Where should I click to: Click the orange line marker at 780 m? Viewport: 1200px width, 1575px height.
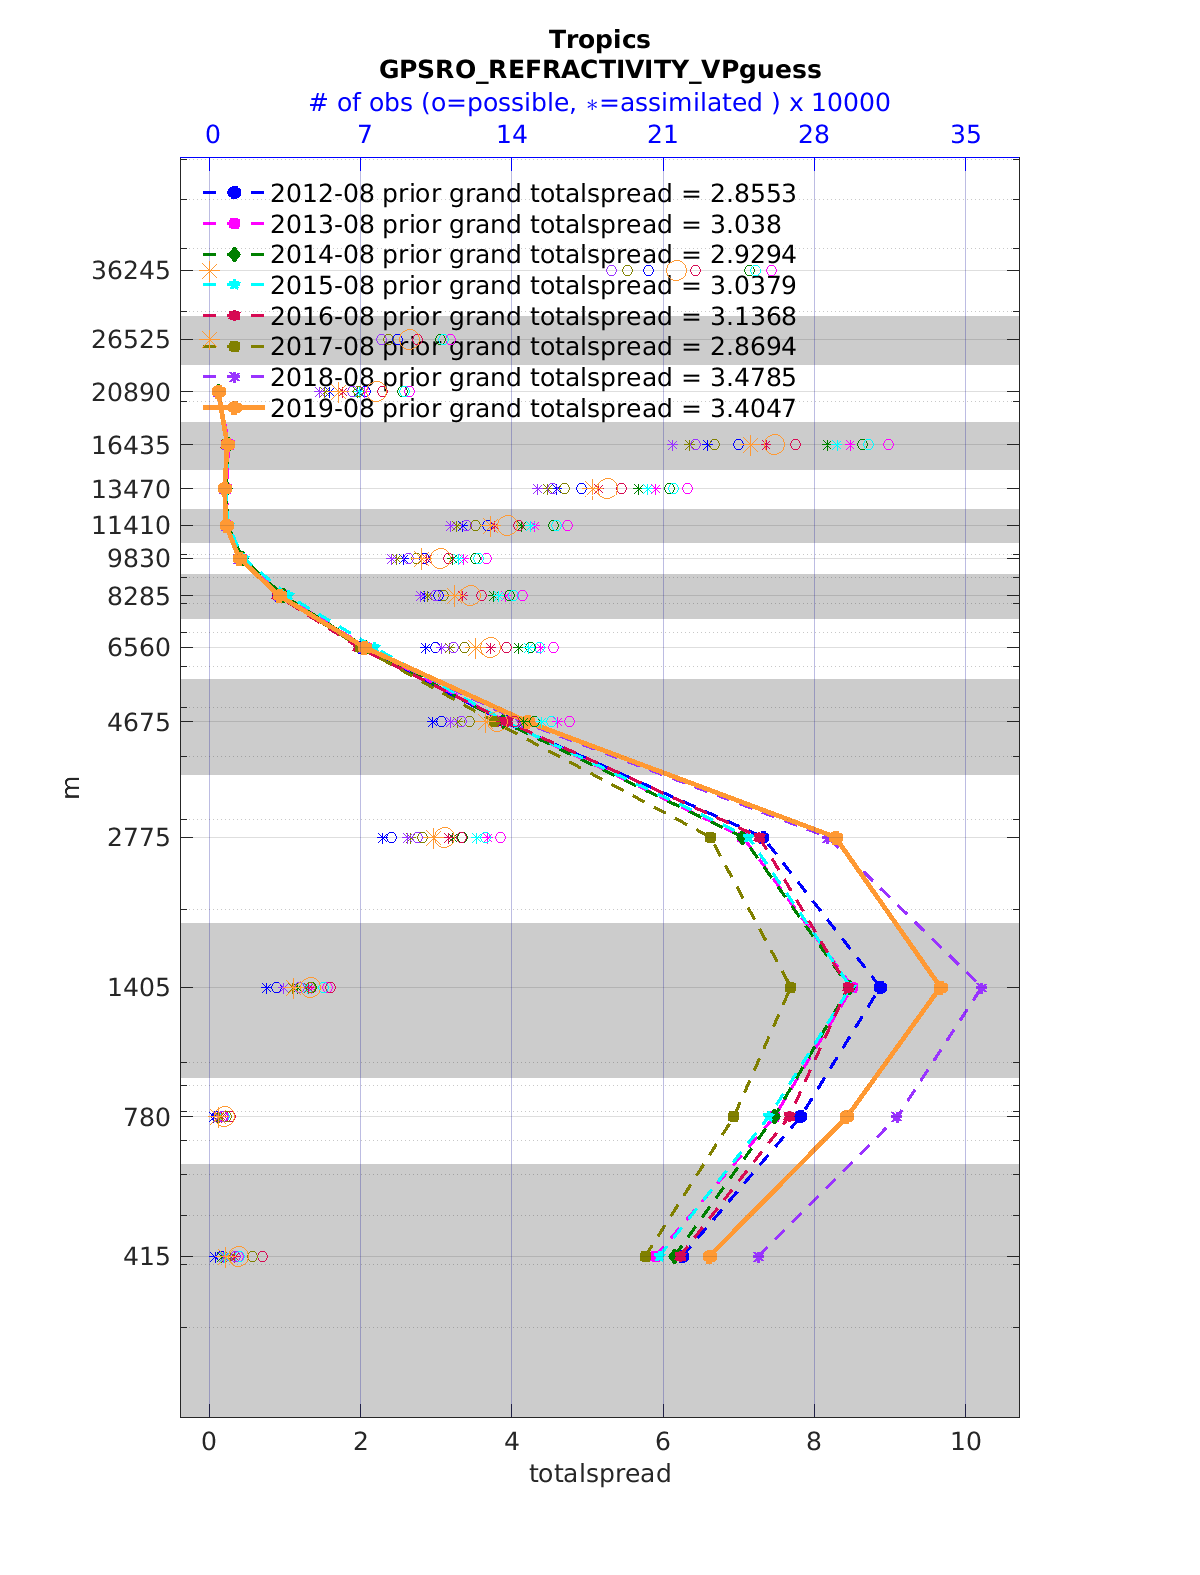[x=847, y=1116]
